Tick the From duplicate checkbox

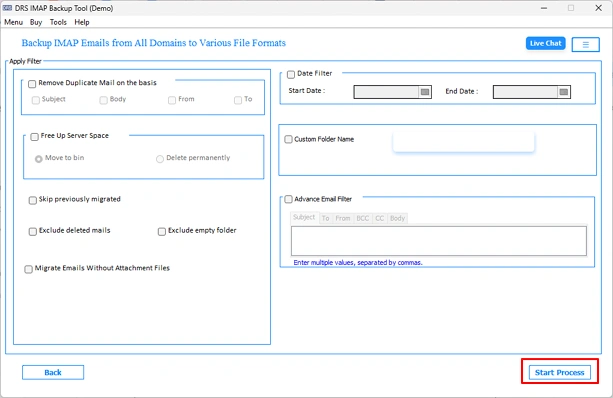point(172,100)
